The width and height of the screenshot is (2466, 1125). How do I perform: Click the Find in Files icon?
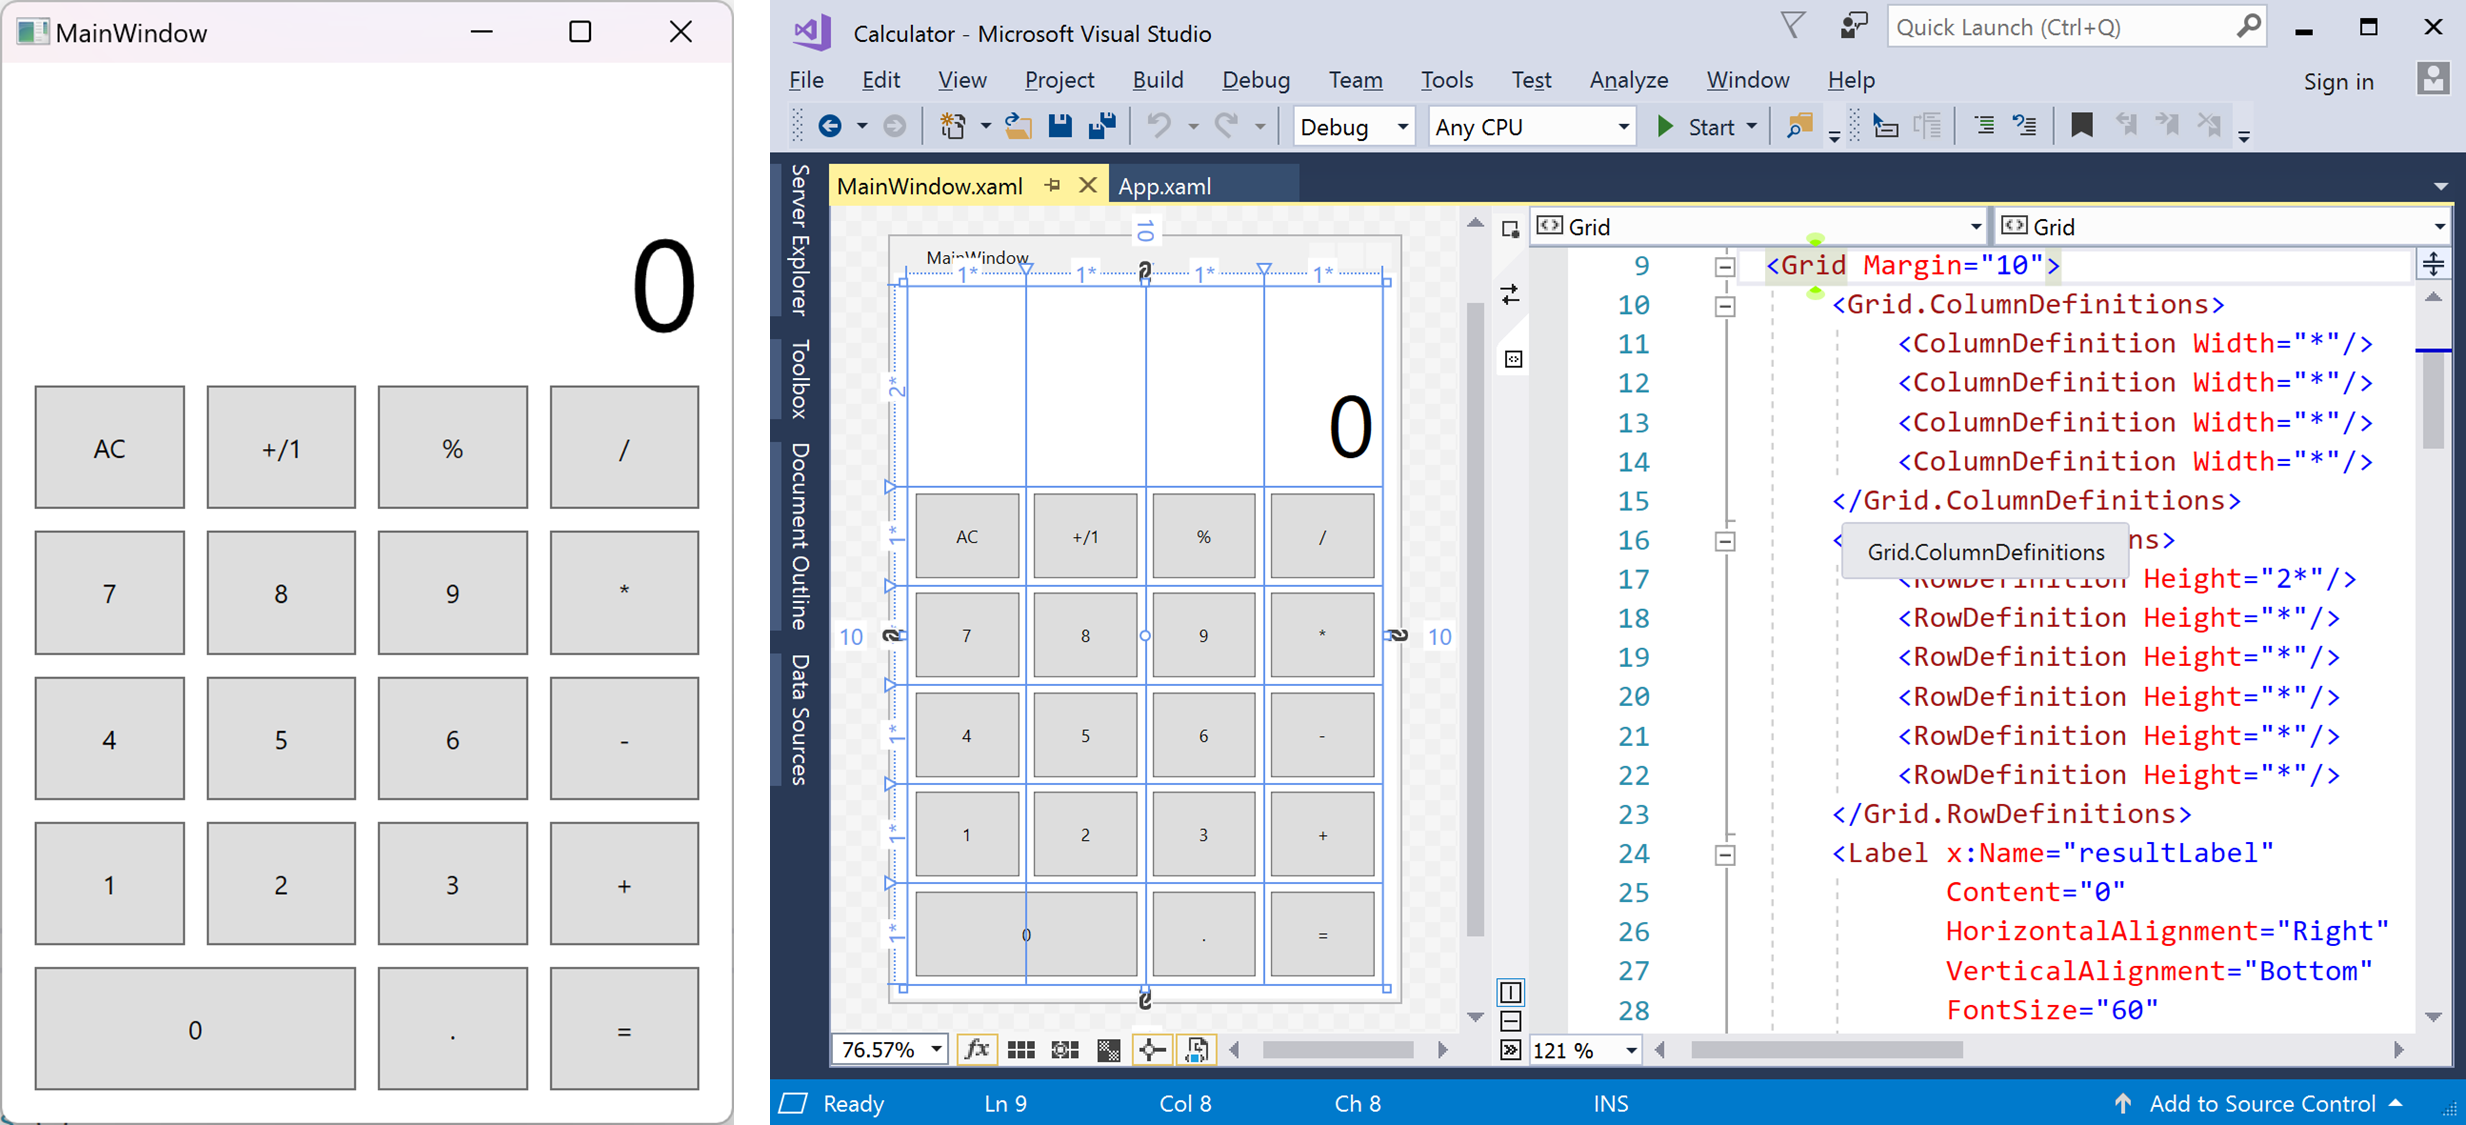coord(1798,126)
